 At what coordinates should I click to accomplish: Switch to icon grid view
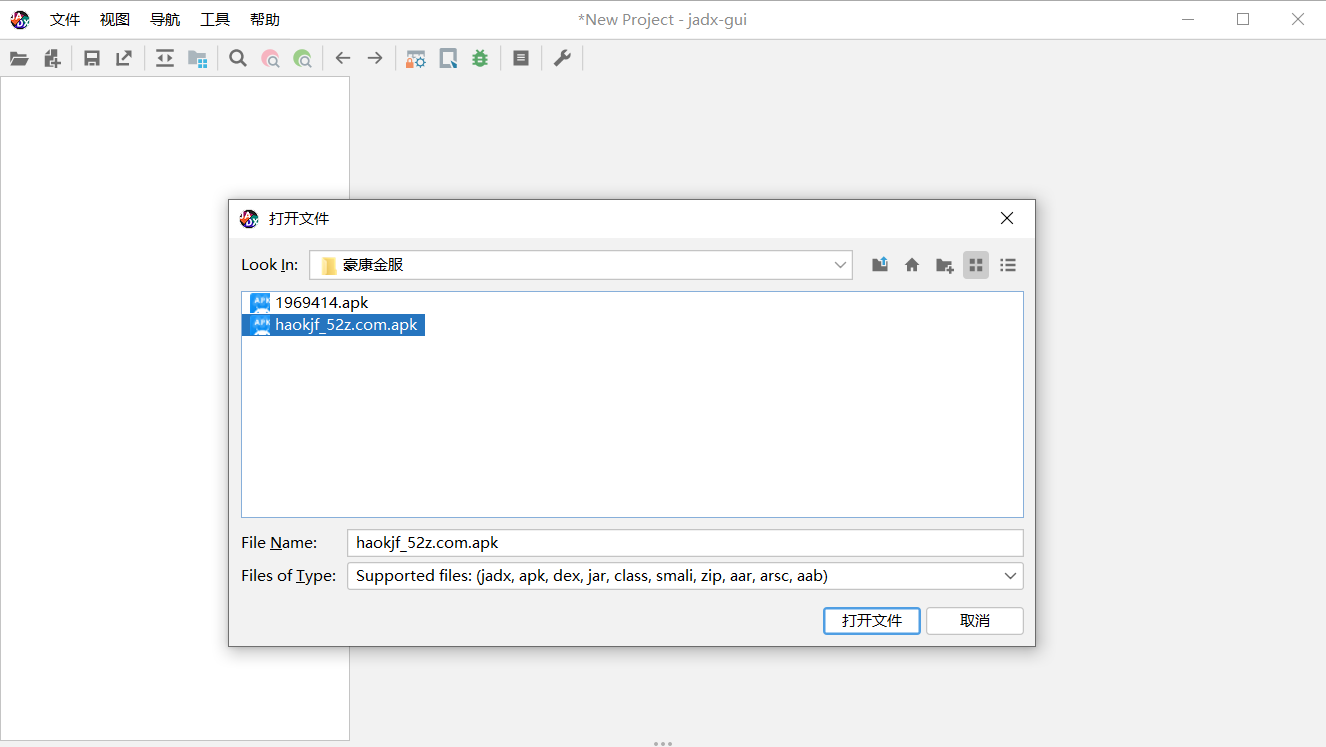(x=976, y=265)
